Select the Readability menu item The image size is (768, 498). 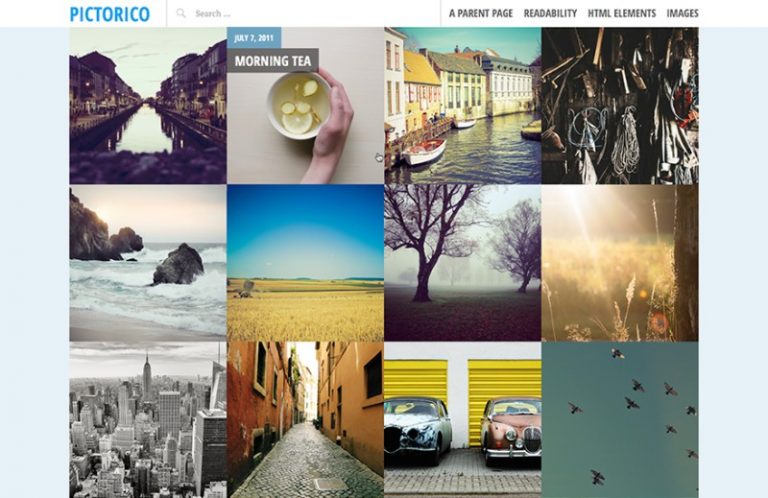click(550, 13)
